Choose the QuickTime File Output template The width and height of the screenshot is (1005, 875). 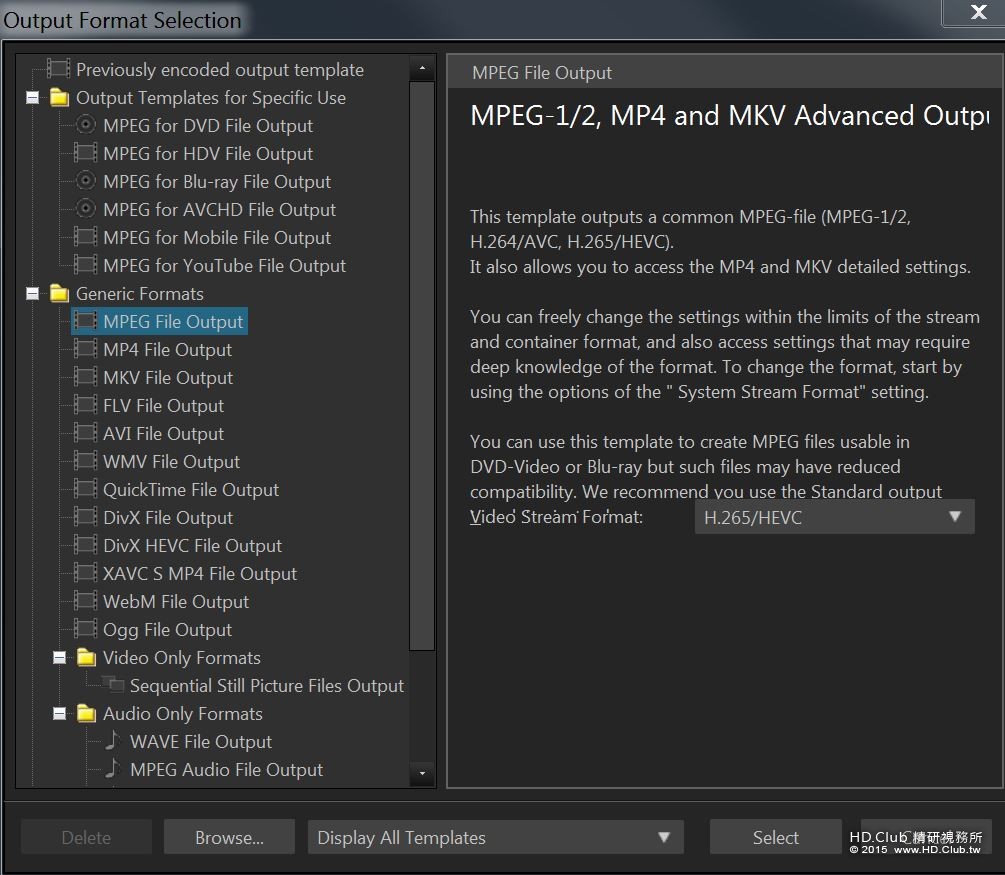click(191, 490)
